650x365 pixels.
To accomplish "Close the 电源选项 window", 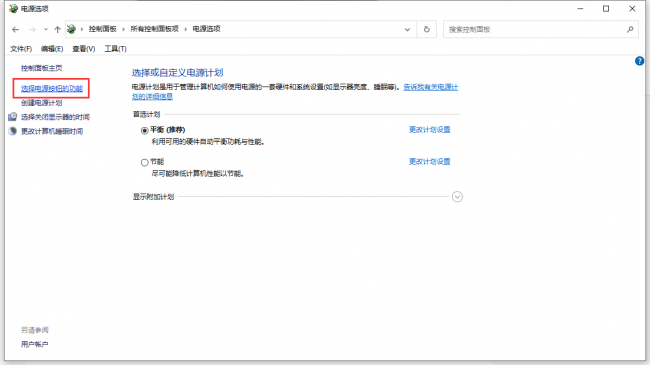I will click(x=632, y=9).
